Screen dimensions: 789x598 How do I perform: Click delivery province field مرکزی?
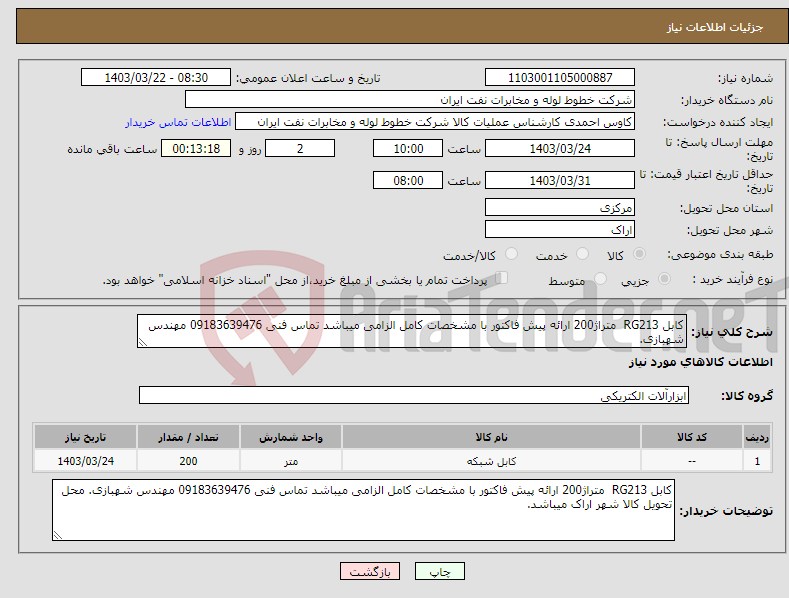tap(560, 207)
